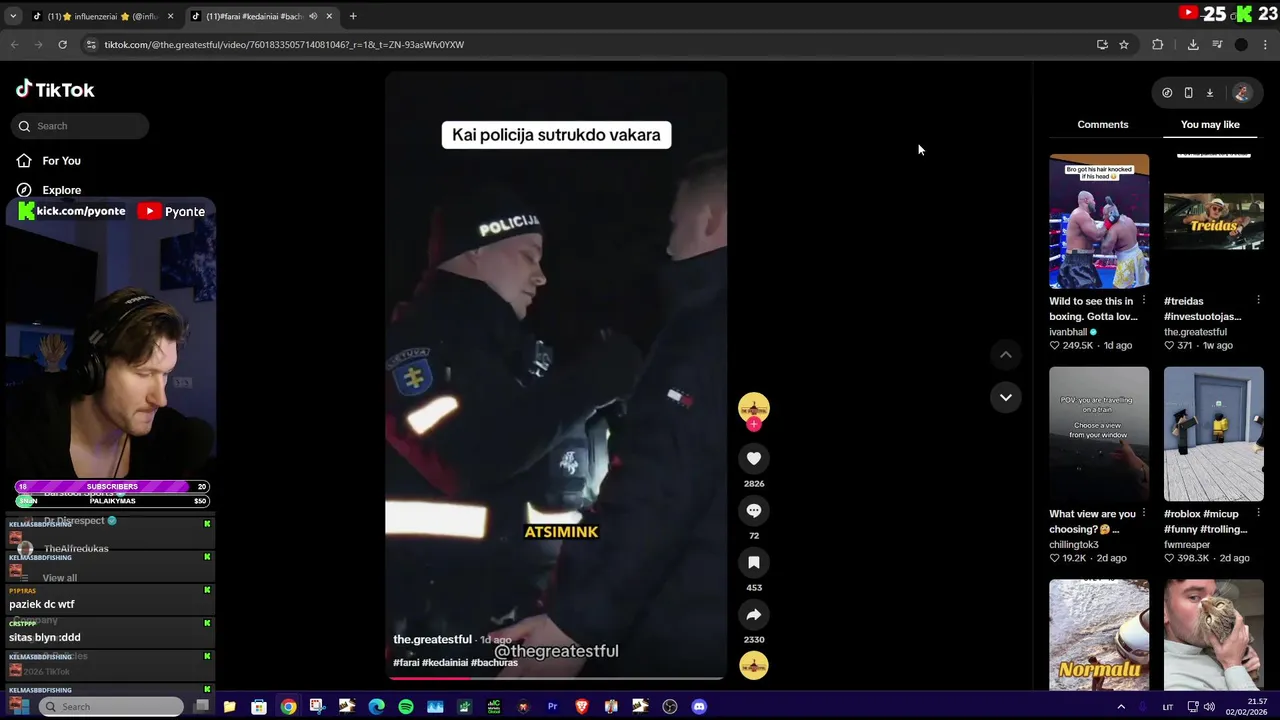
Task: Click the install app icon in address bar
Action: click(x=1102, y=44)
